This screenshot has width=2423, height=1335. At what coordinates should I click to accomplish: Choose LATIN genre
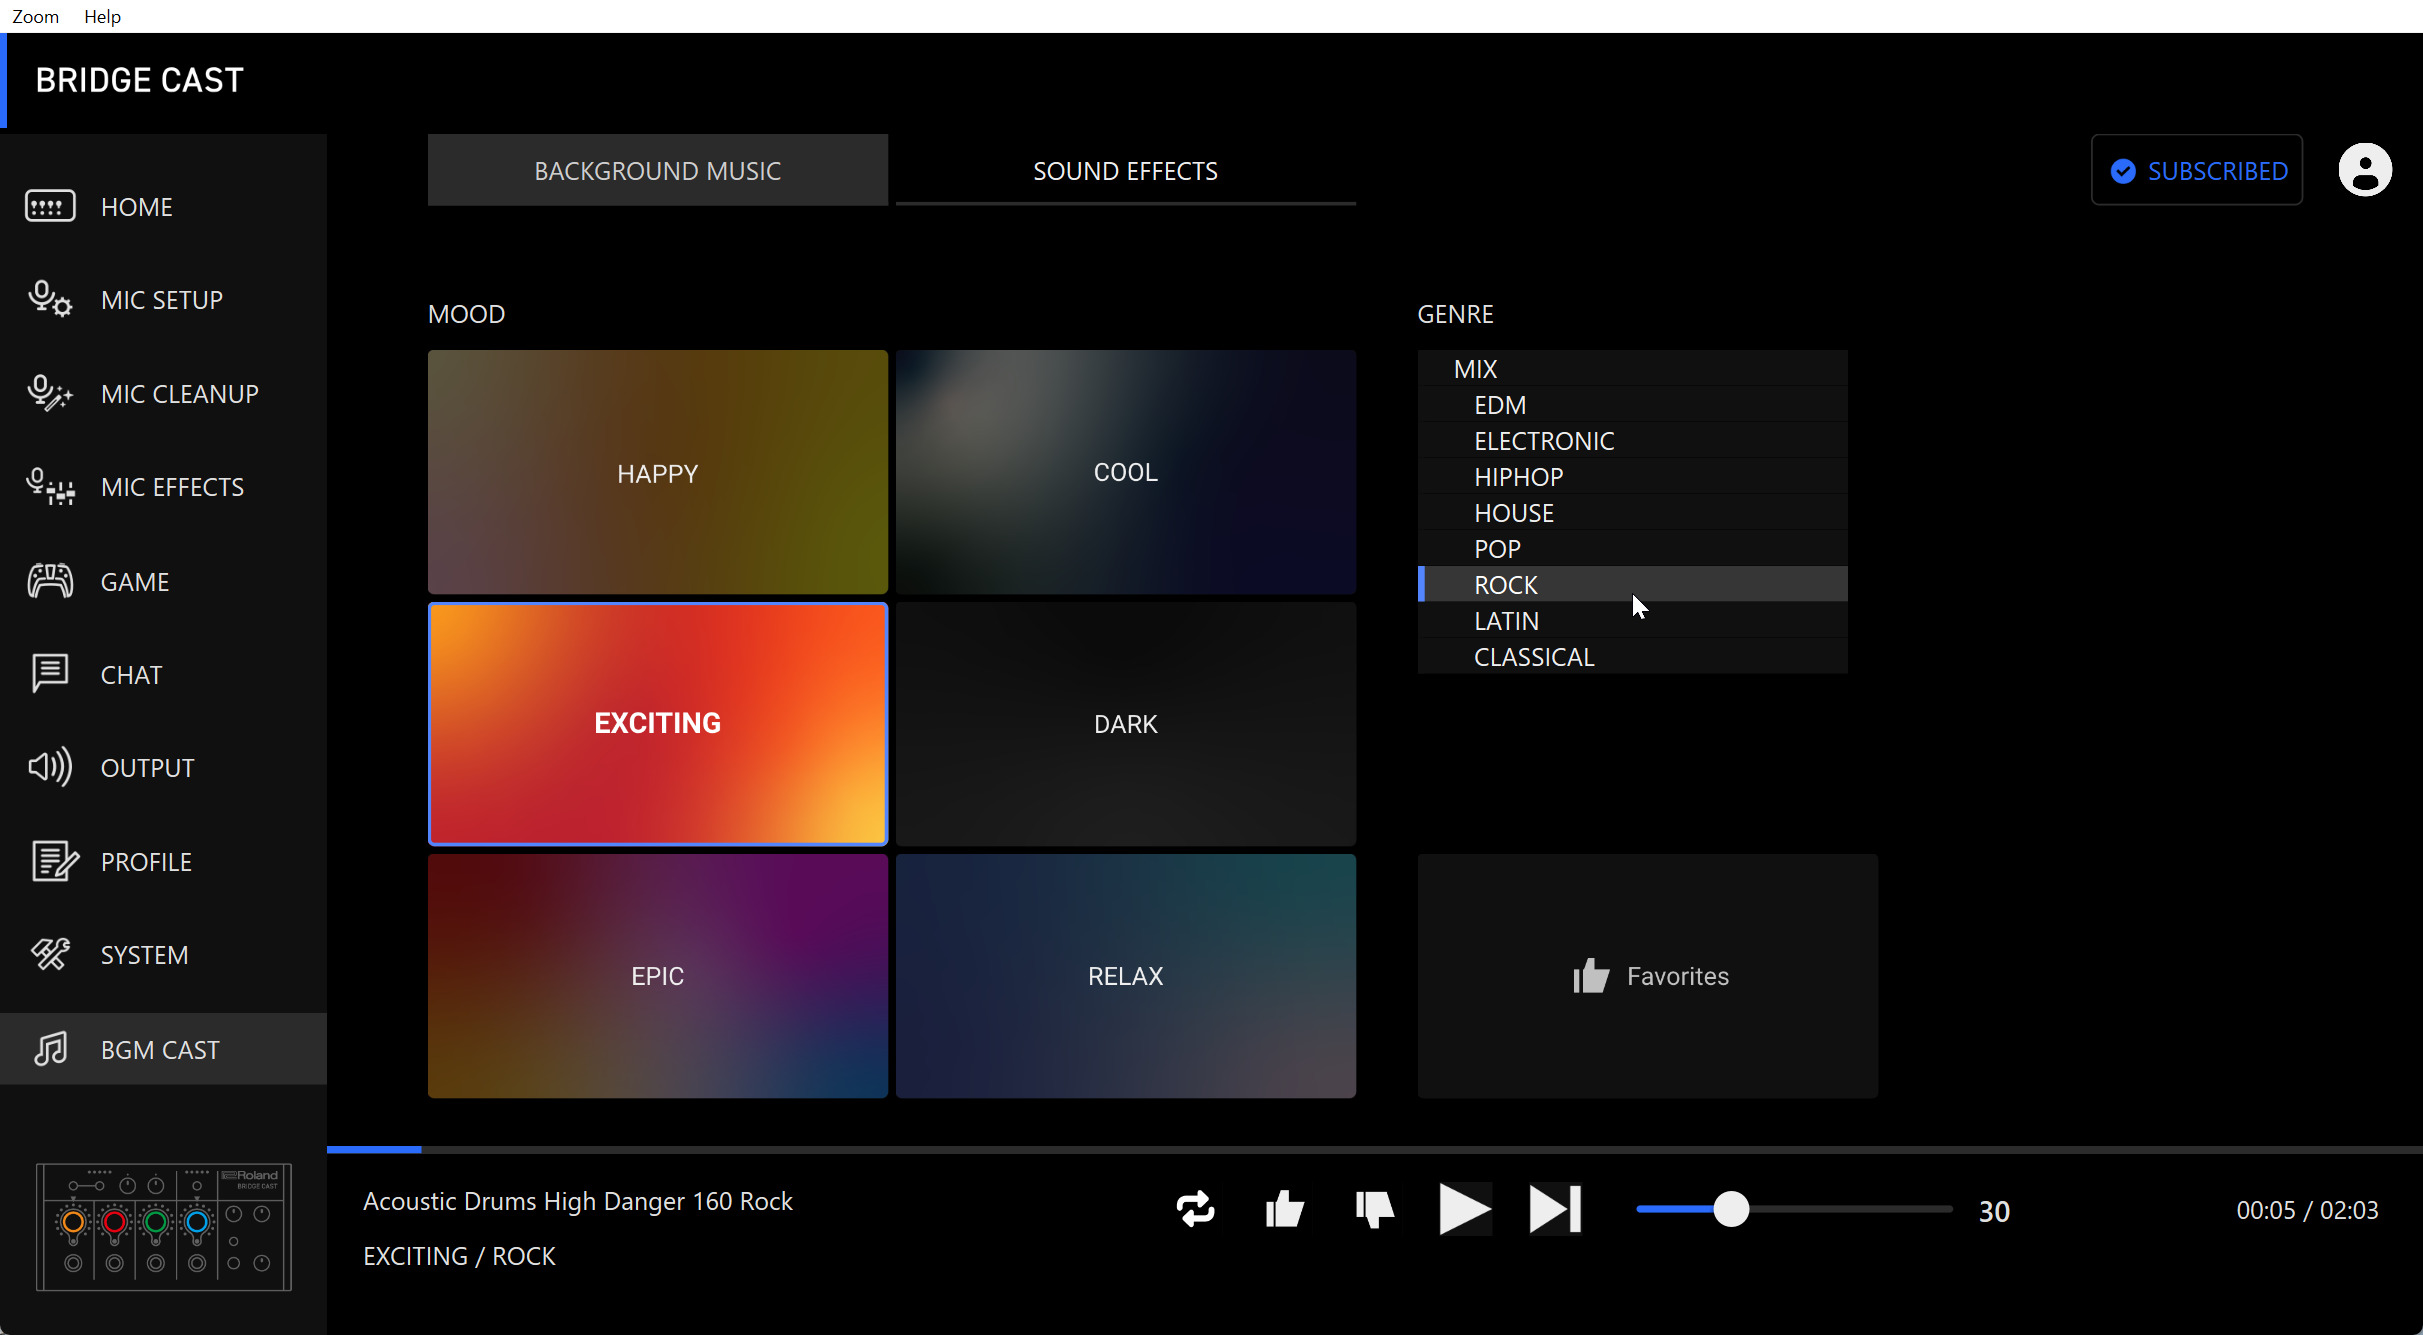click(x=1633, y=620)
